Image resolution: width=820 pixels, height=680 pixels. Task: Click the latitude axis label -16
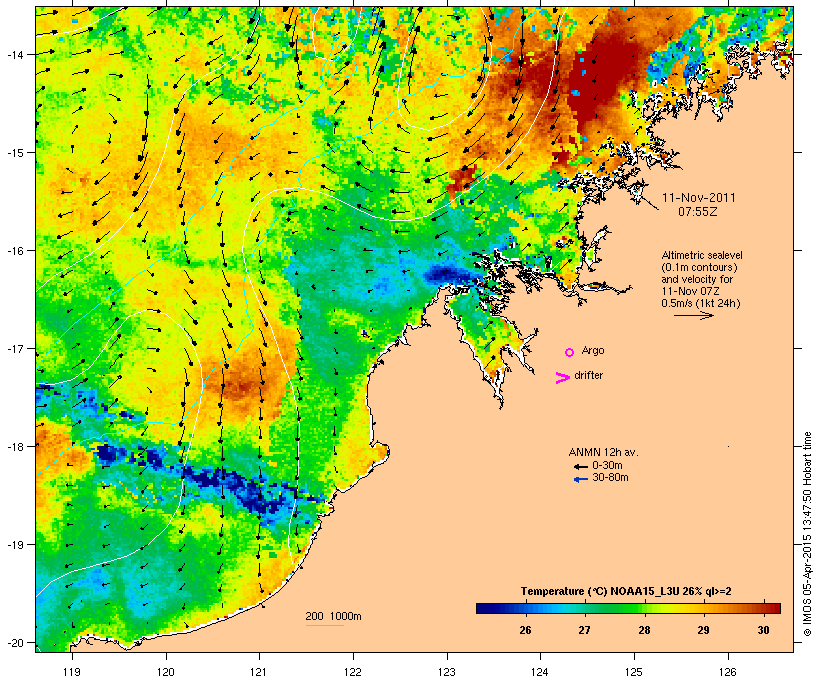pyautogui.click(x=15, y=251)
